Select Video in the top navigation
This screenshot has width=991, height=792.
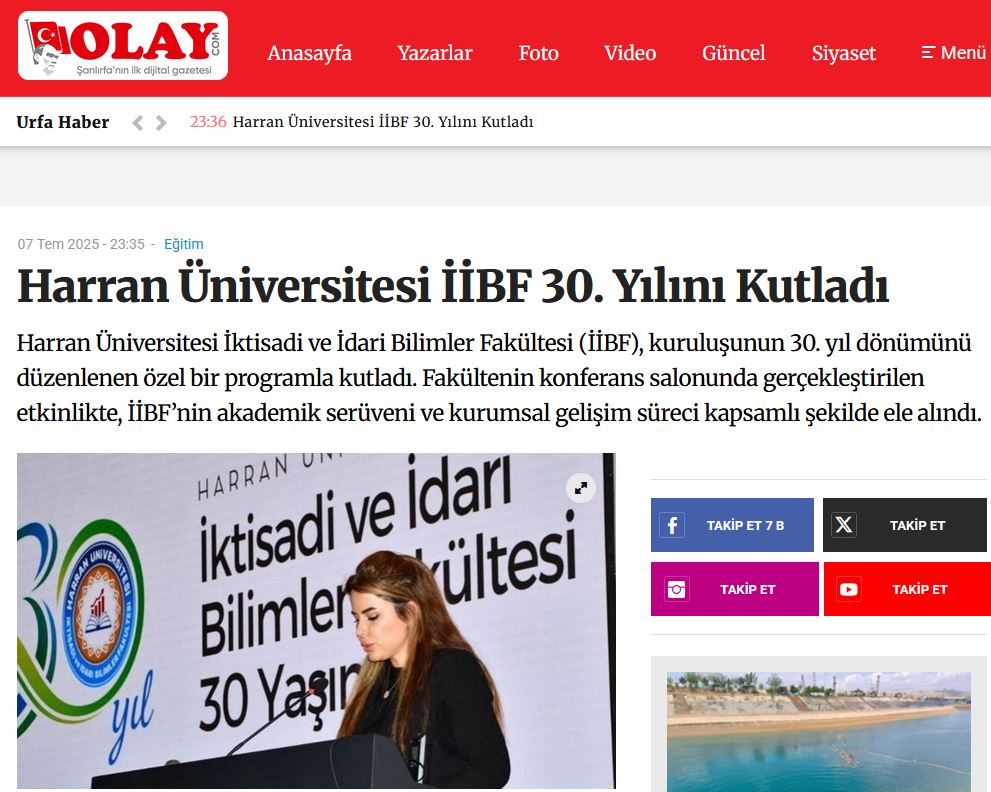pos(630,53)
